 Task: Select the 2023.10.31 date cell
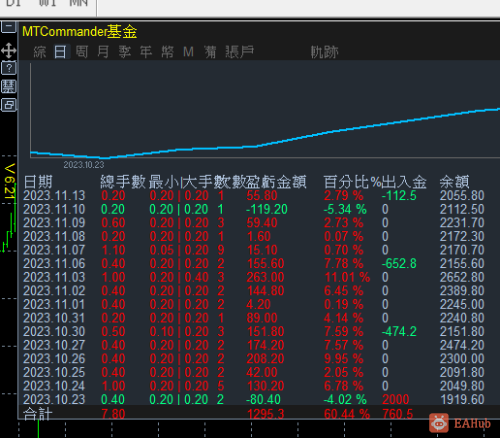[x=54, y=318]
